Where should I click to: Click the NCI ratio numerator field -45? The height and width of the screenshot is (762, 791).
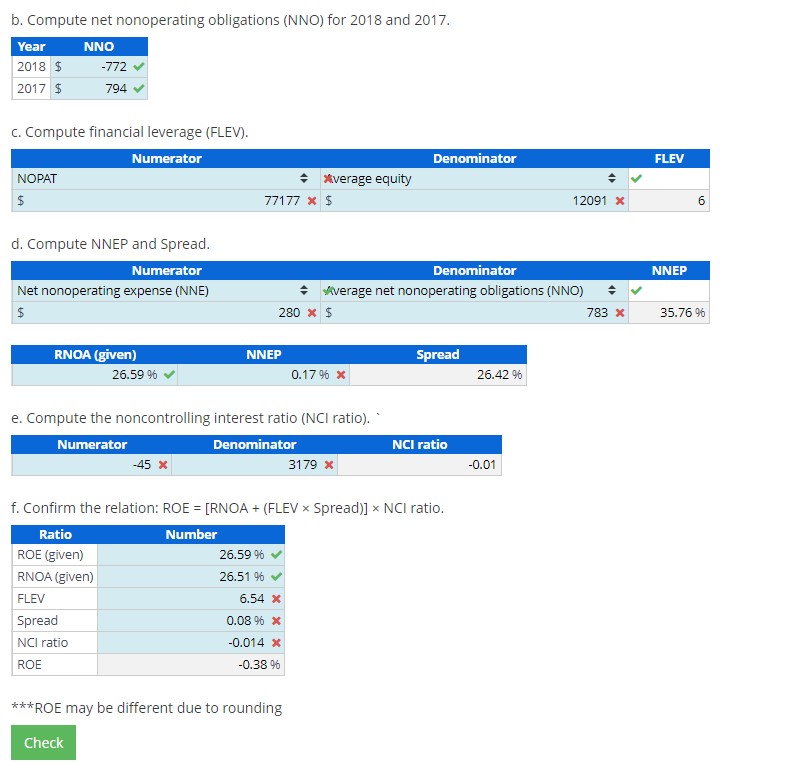[x=92, y=464]
